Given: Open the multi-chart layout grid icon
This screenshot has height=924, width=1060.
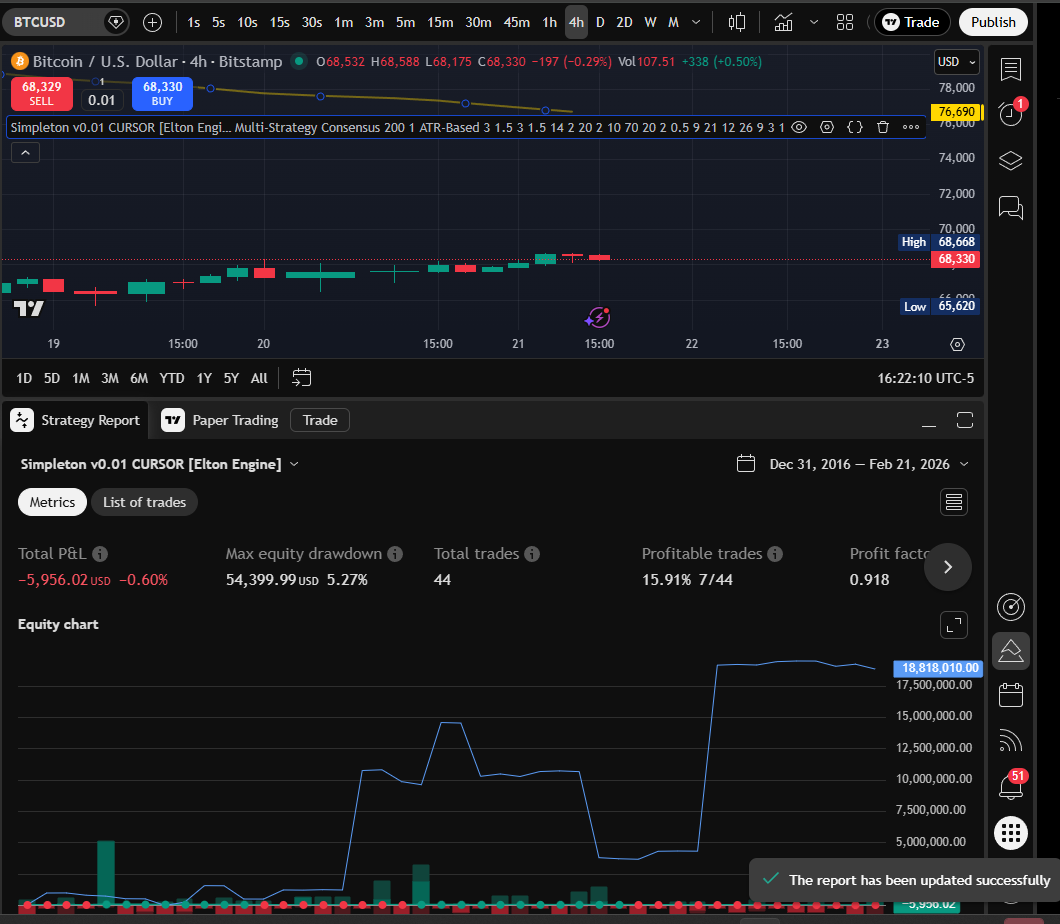Looking at the screenshot, I should [x=844, y=21].
